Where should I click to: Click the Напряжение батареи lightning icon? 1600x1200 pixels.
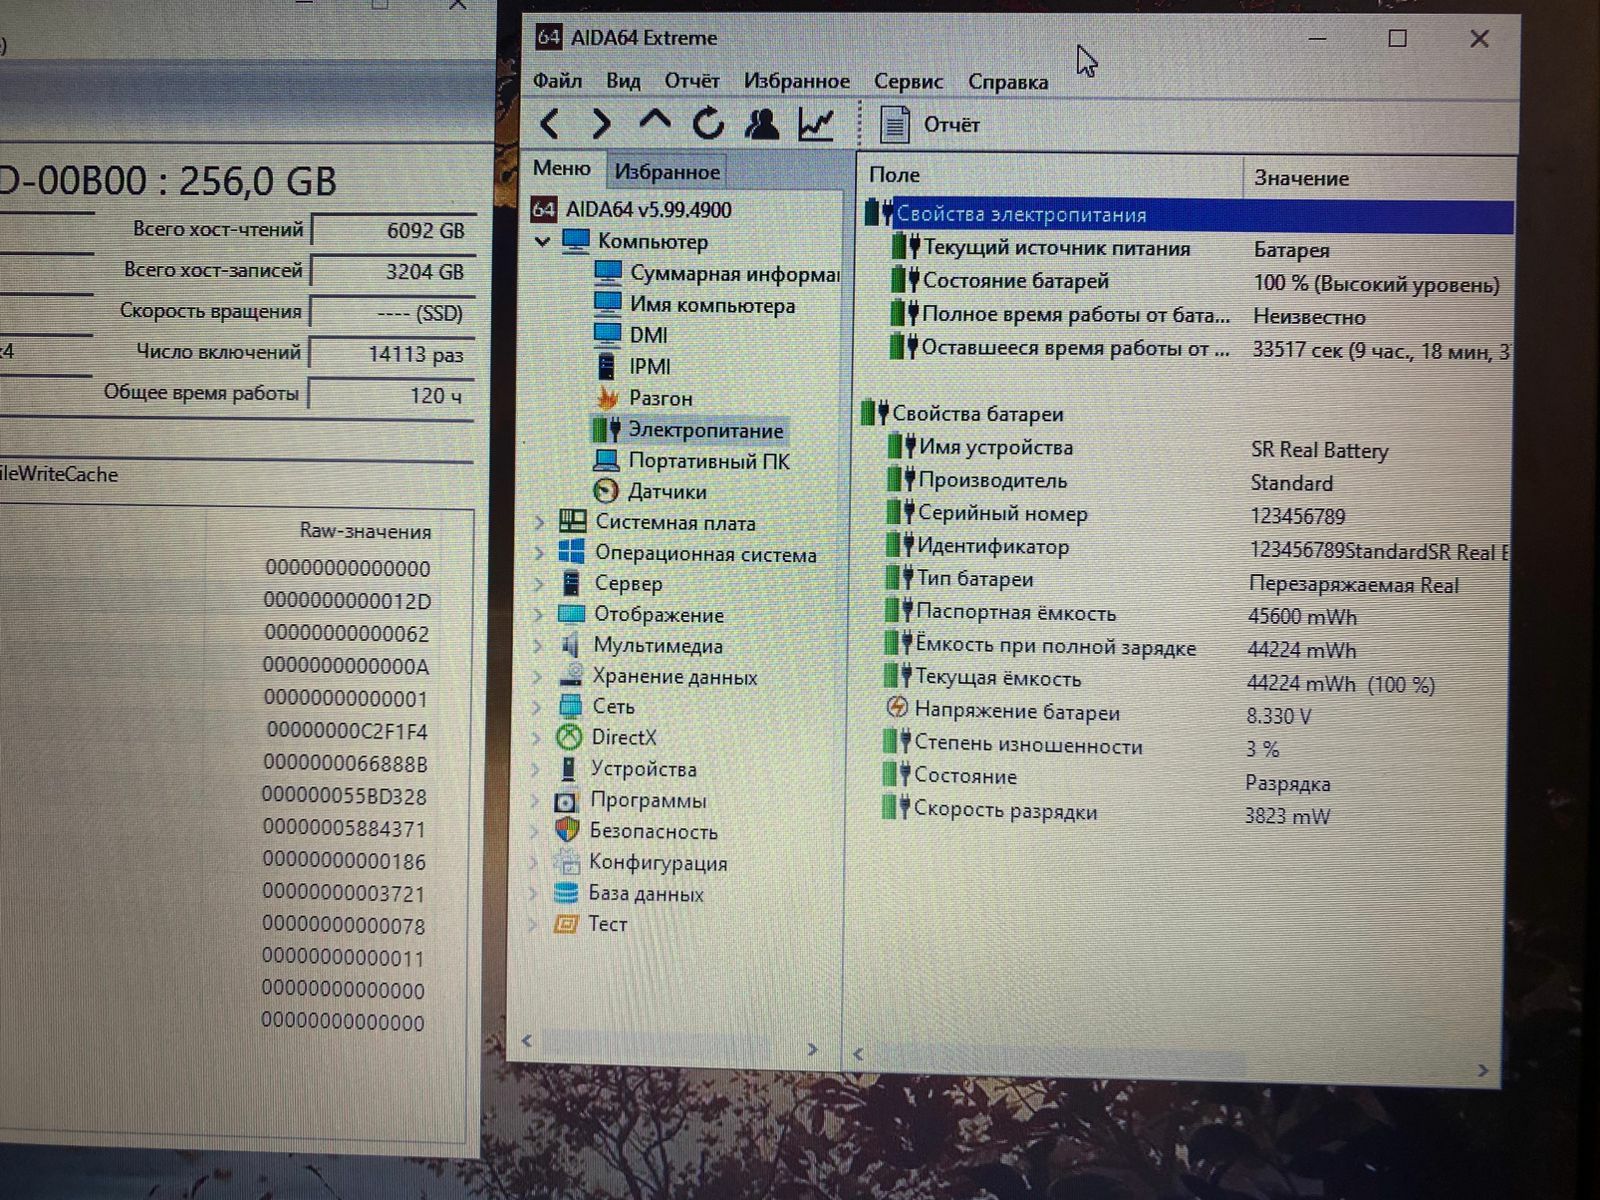(x=896, y=709)
